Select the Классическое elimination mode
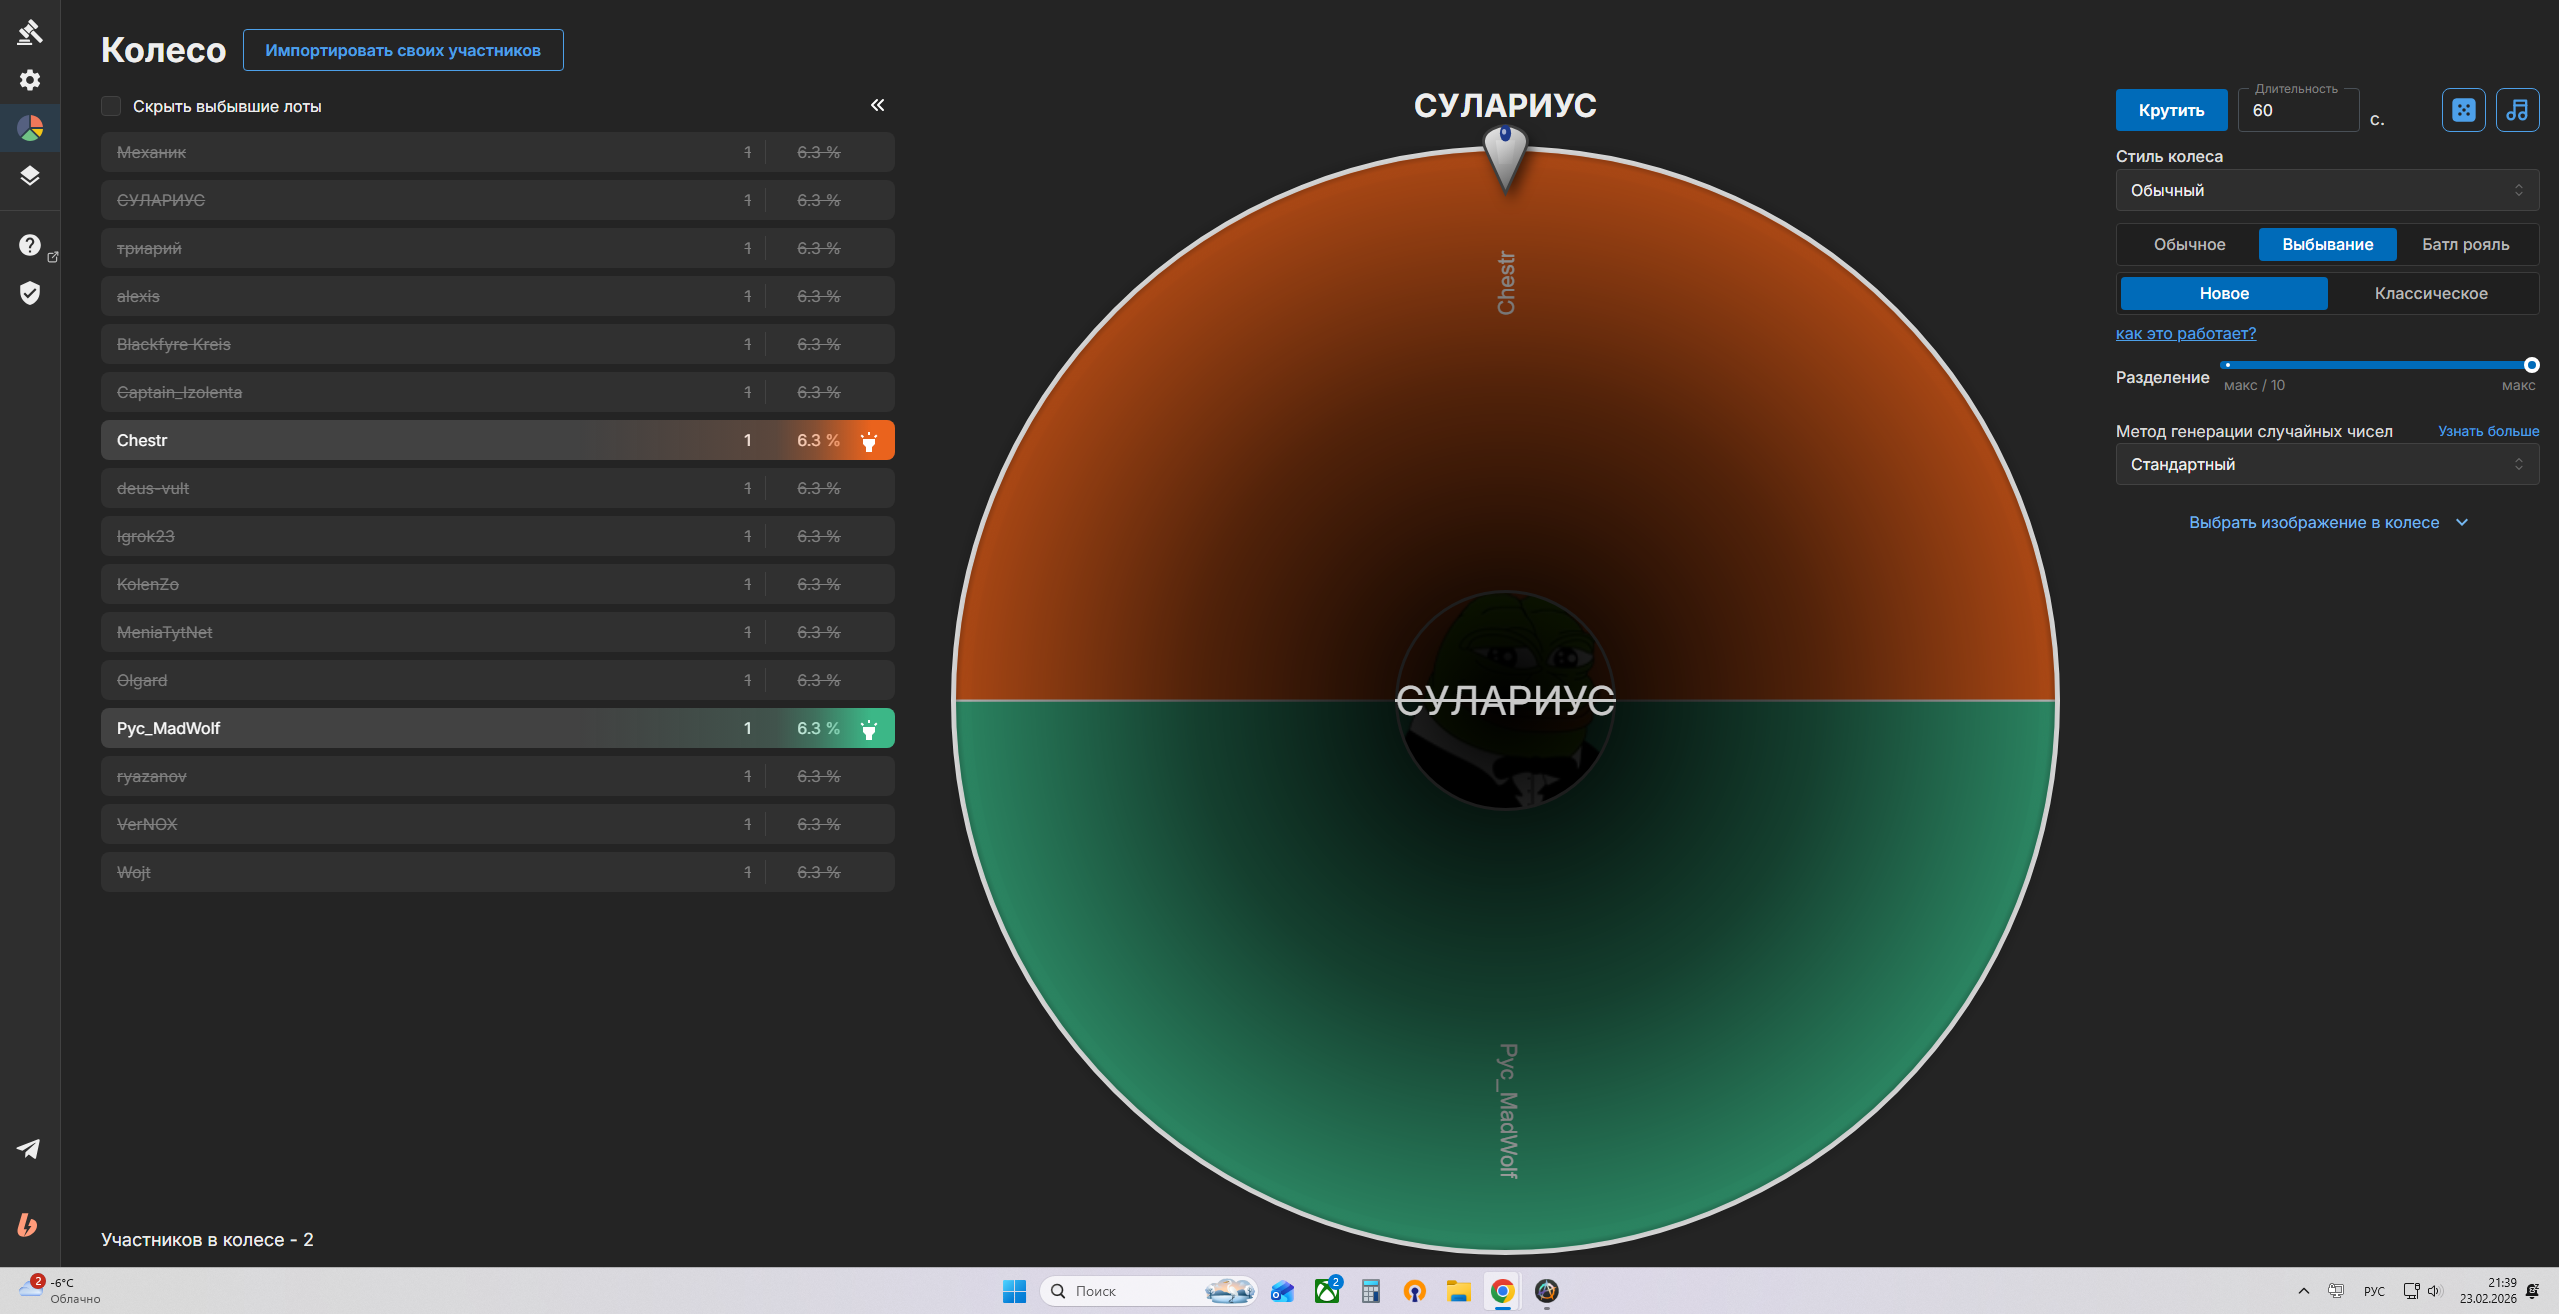The width and height of the screenshot is (2559, 1314). (x=2431, y=293)
